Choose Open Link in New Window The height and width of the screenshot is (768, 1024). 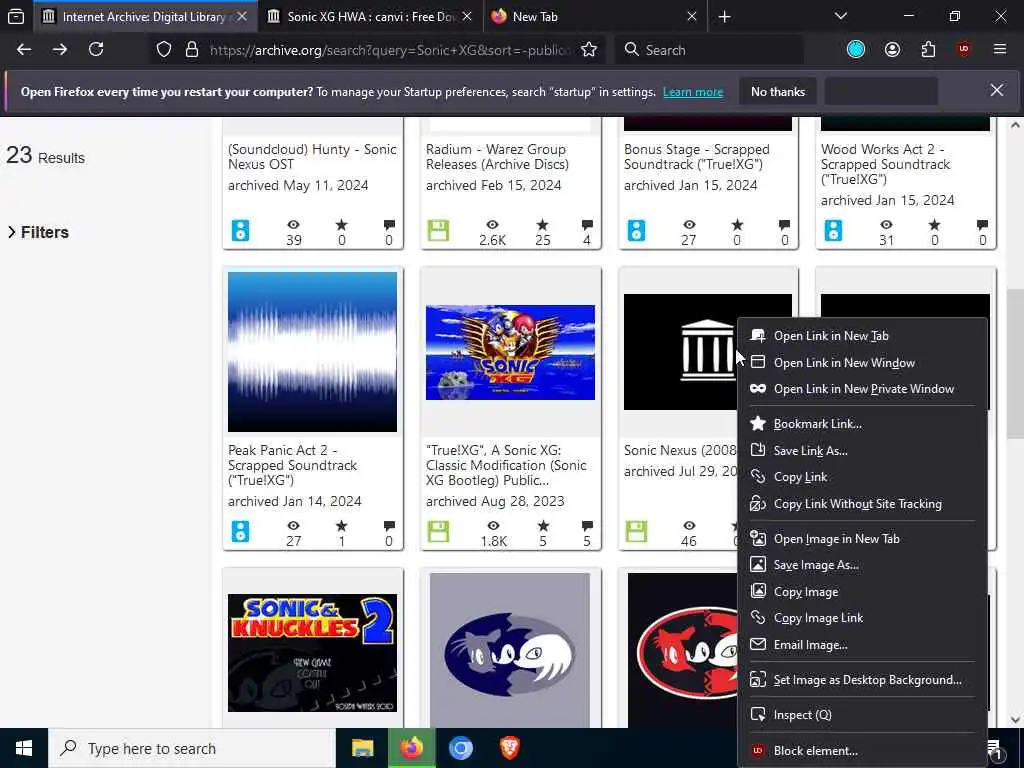point(862,362)
